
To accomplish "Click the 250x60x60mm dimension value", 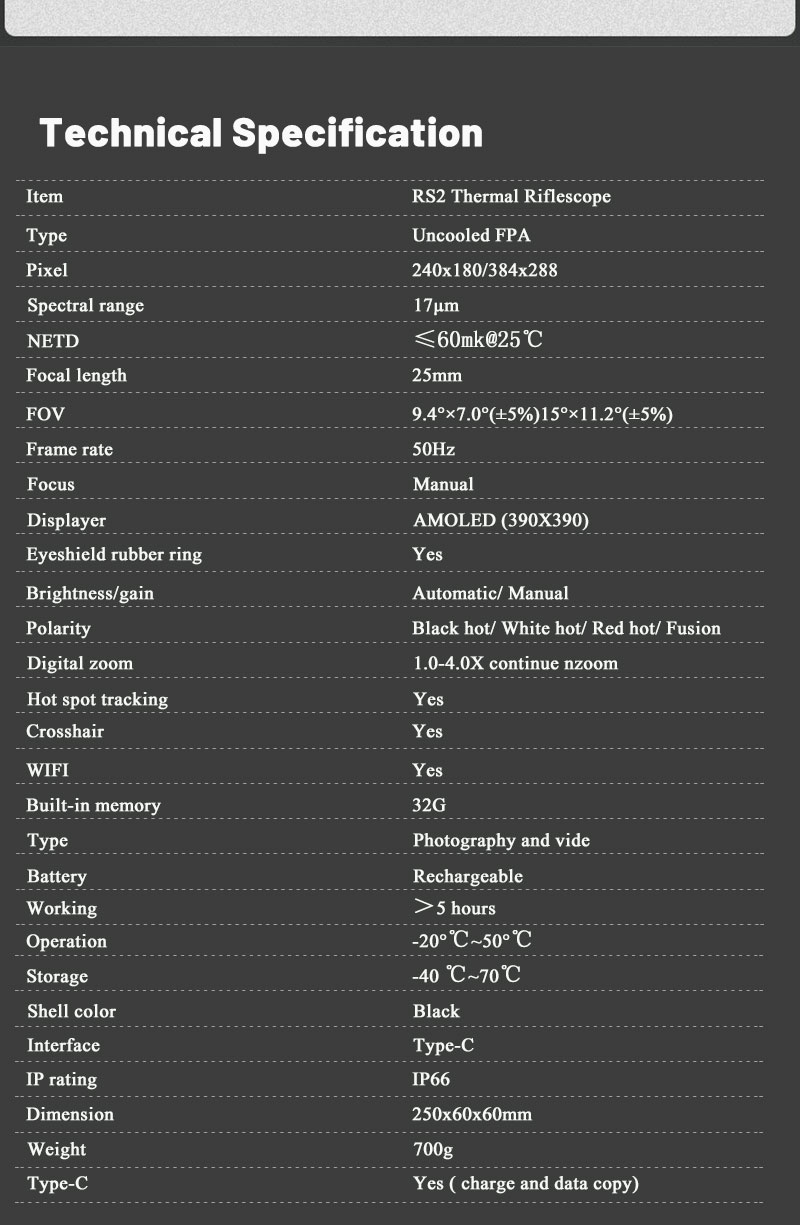I will (472, 1114).
